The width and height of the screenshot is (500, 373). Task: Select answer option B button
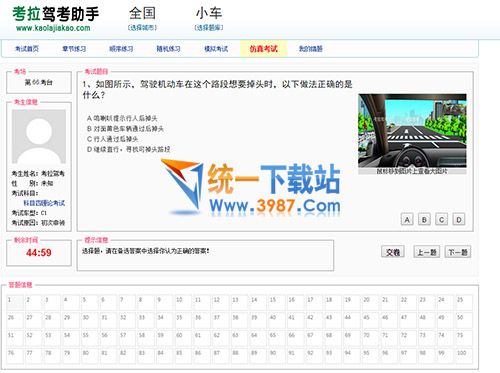click(x=424, y=220)
